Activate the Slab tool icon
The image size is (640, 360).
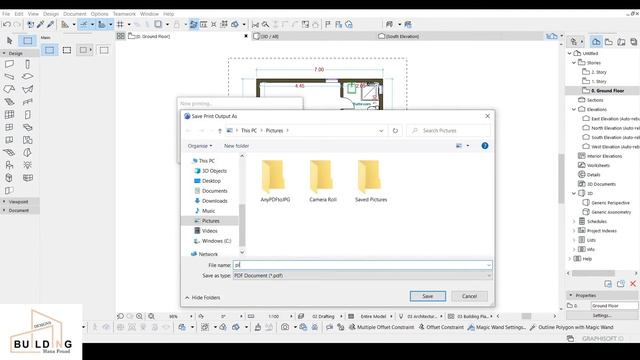coord(27,77)
